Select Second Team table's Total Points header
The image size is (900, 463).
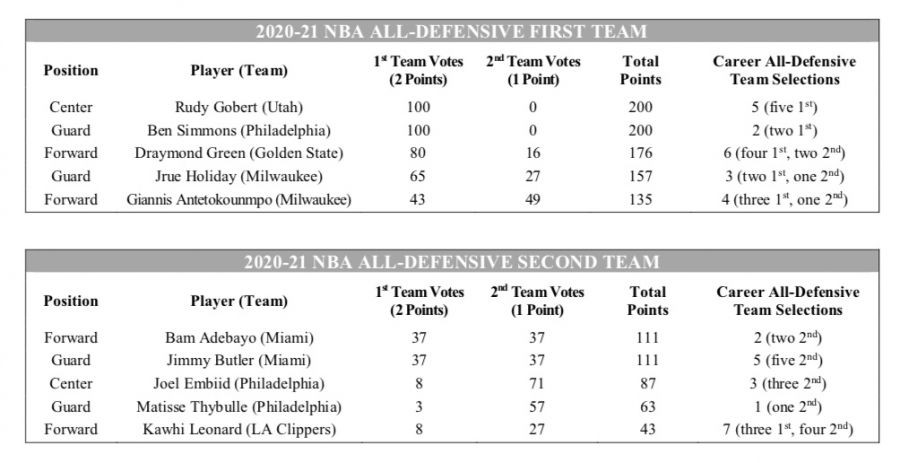648,301
